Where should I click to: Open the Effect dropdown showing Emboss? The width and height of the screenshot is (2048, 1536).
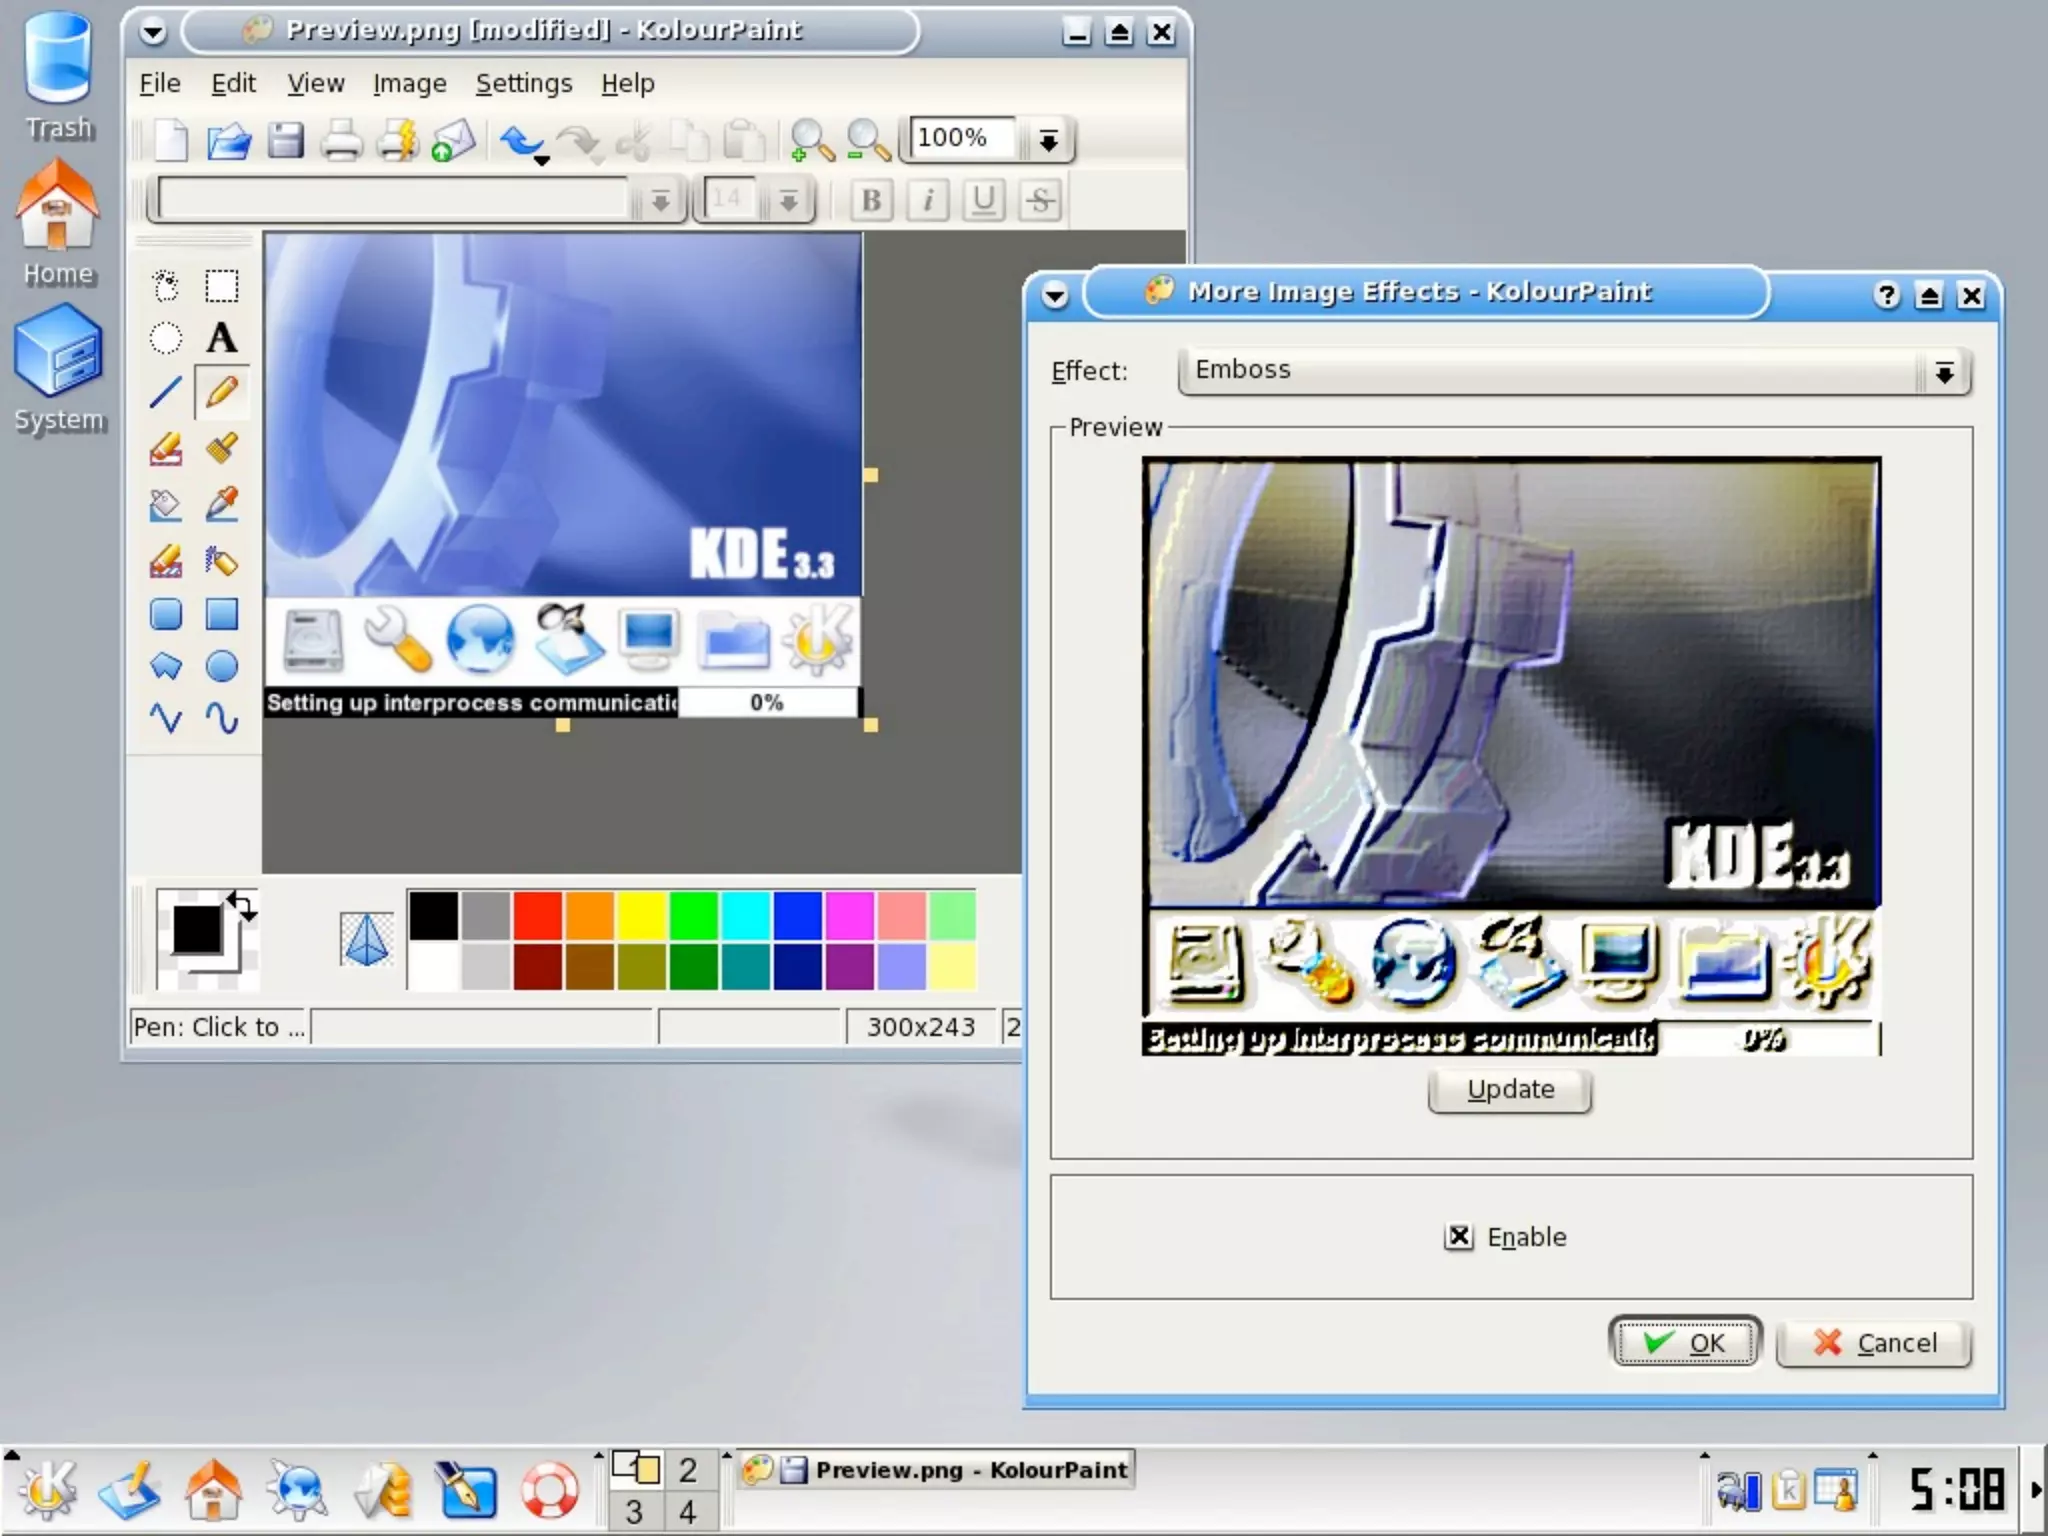[1575, 371]
